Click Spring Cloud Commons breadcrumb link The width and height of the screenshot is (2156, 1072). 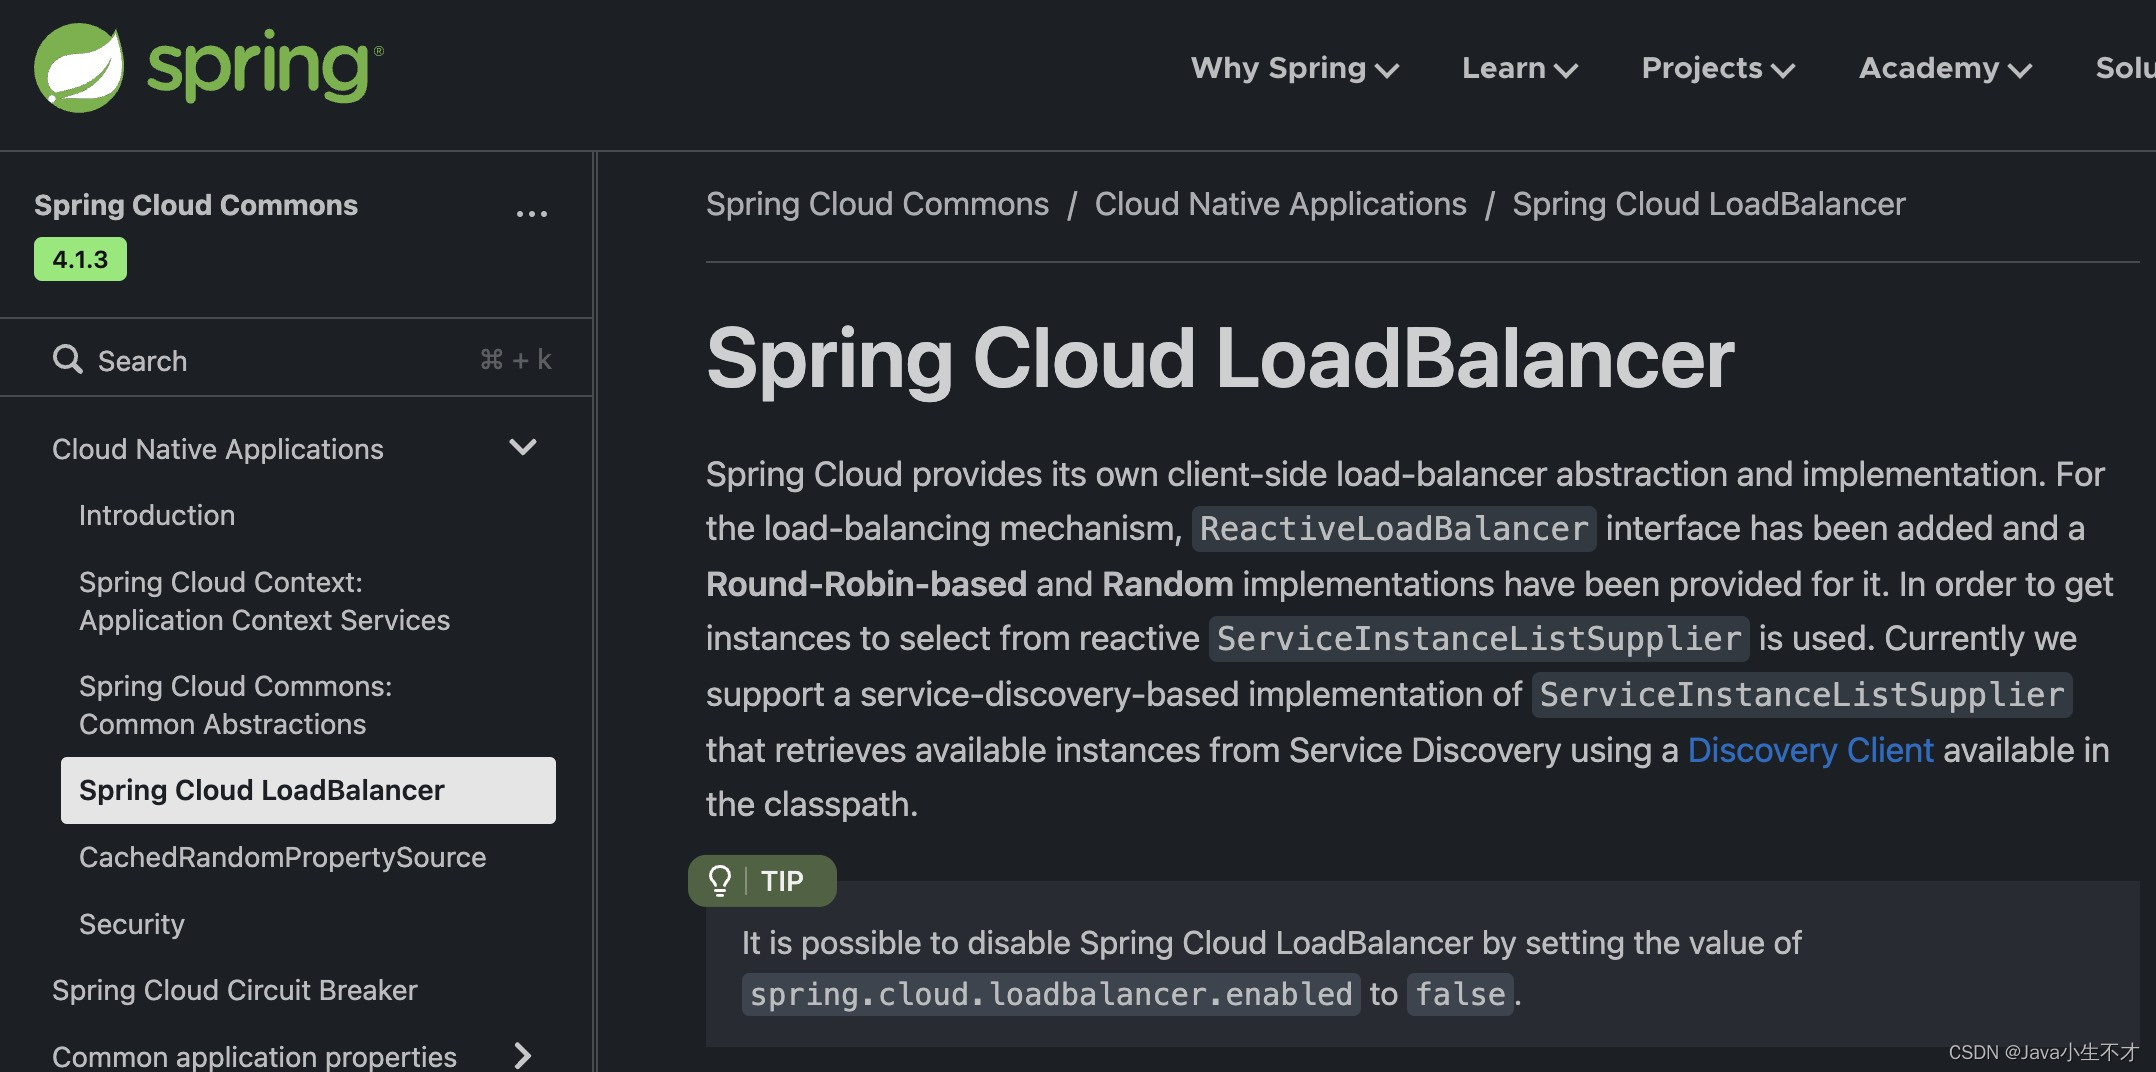click(877, 204)
